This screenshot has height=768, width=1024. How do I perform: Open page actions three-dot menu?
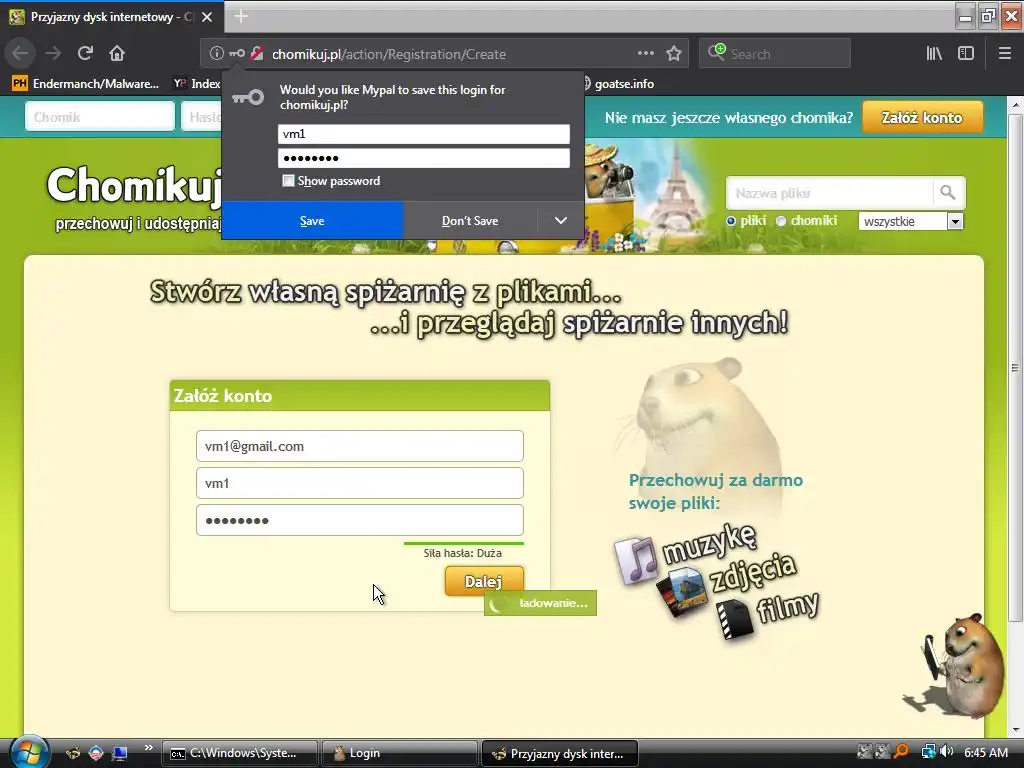pos(645,54)
